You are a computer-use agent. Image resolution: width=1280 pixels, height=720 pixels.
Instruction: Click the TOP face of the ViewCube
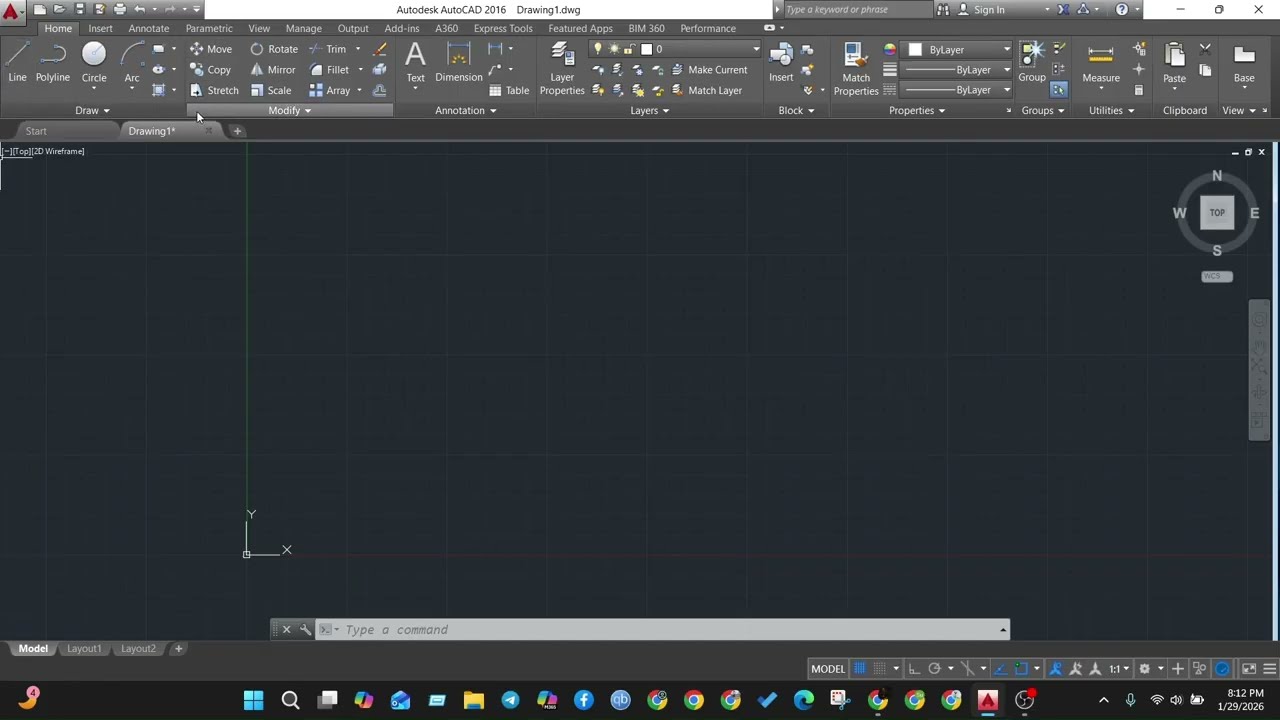click(x=1217, y=212)
